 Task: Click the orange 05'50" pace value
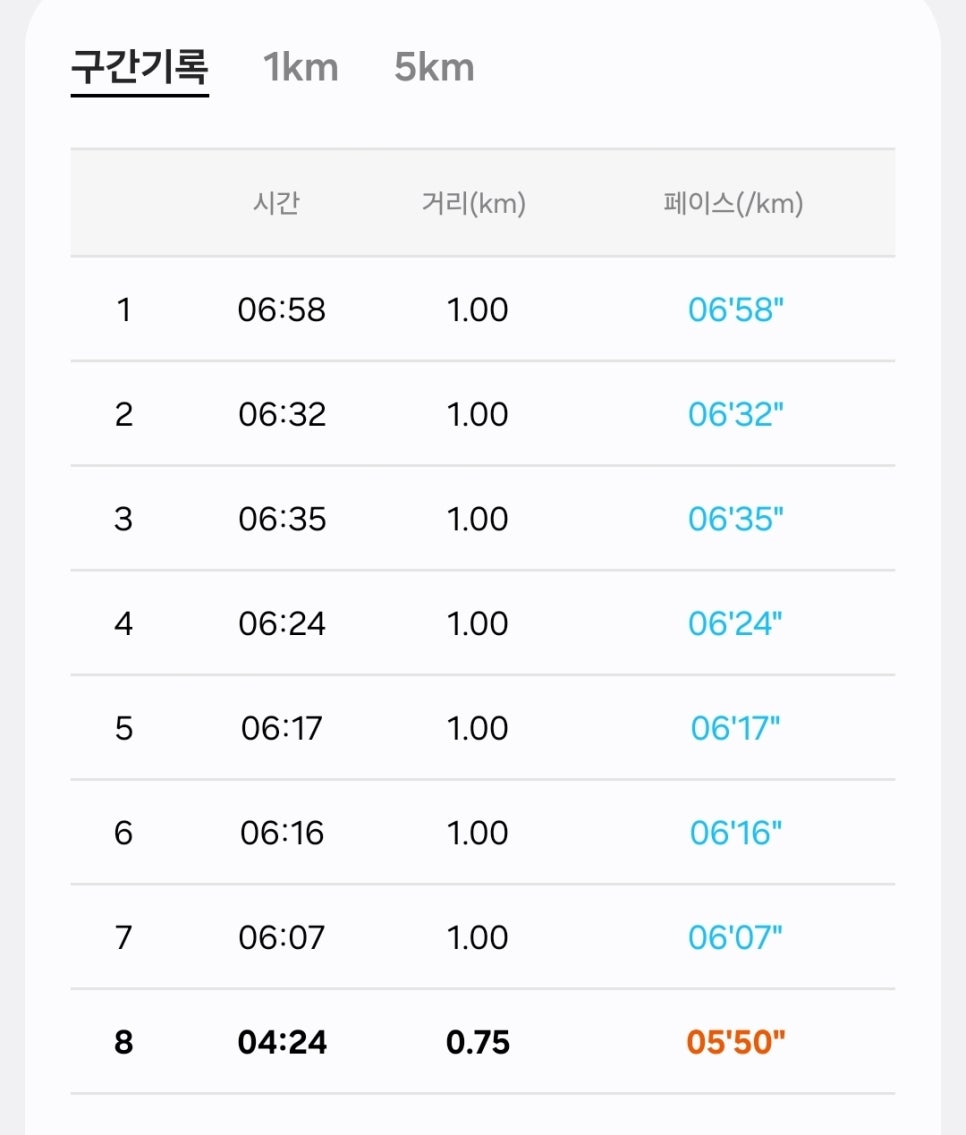coord(735,1042)
